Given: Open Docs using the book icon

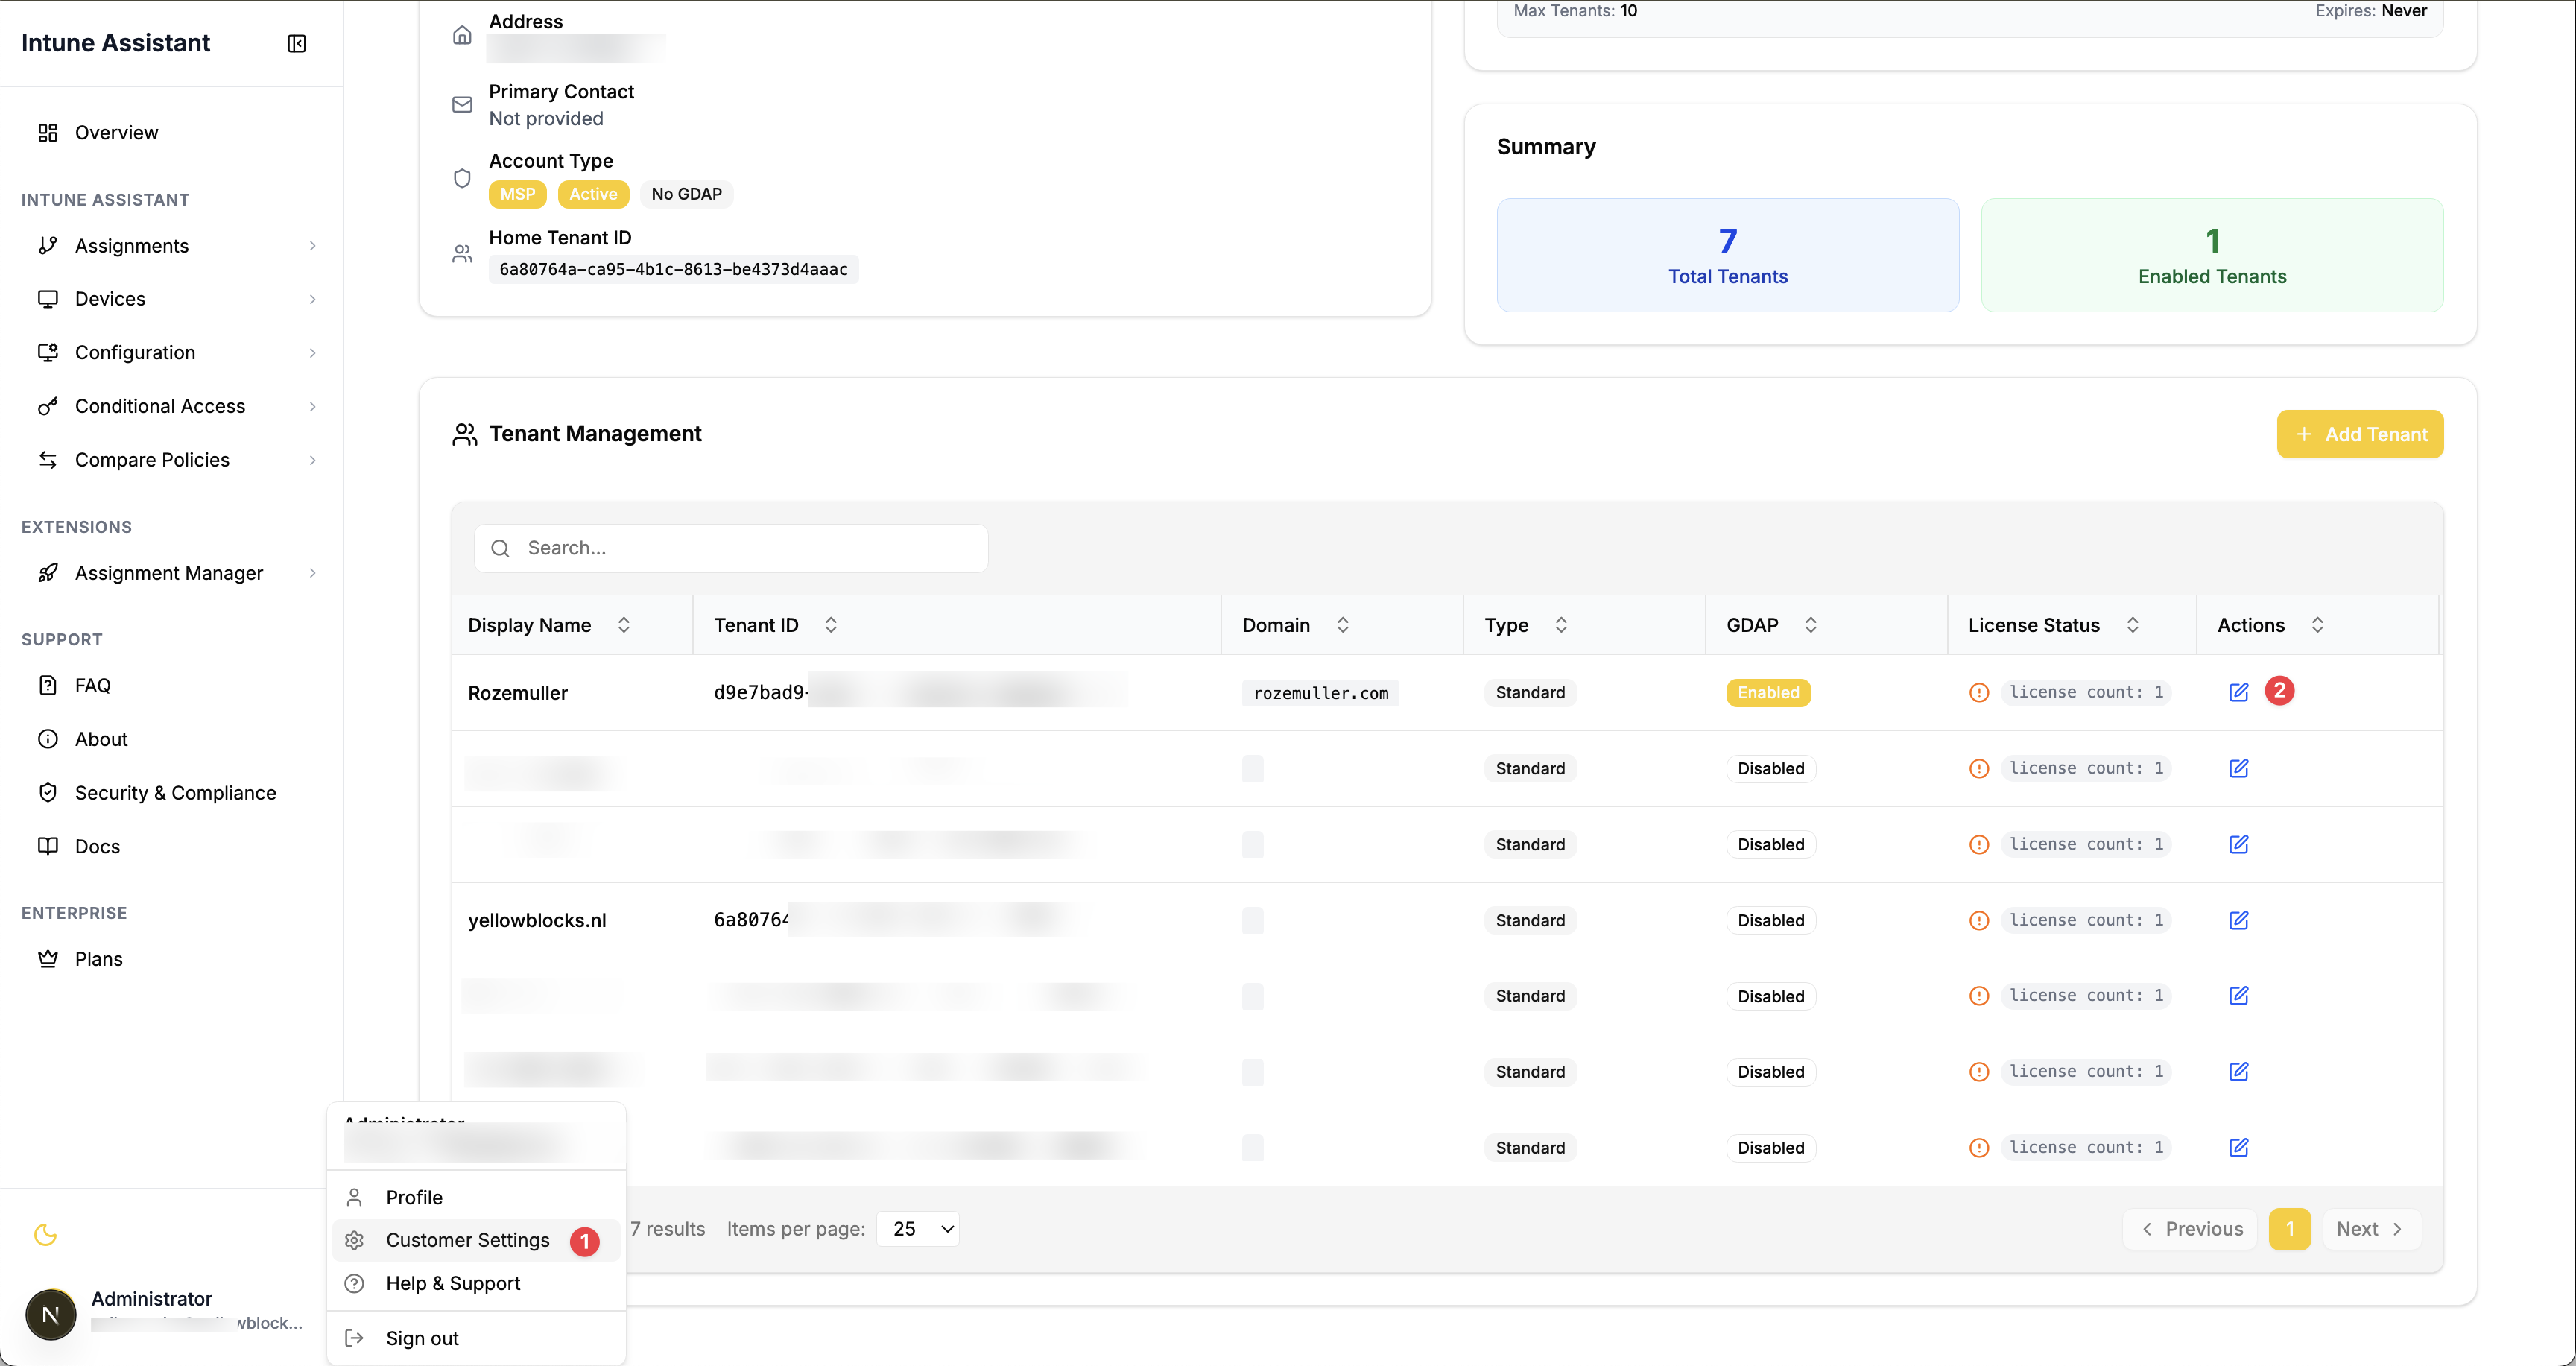Looking at the screenshot, I should 49,845.
